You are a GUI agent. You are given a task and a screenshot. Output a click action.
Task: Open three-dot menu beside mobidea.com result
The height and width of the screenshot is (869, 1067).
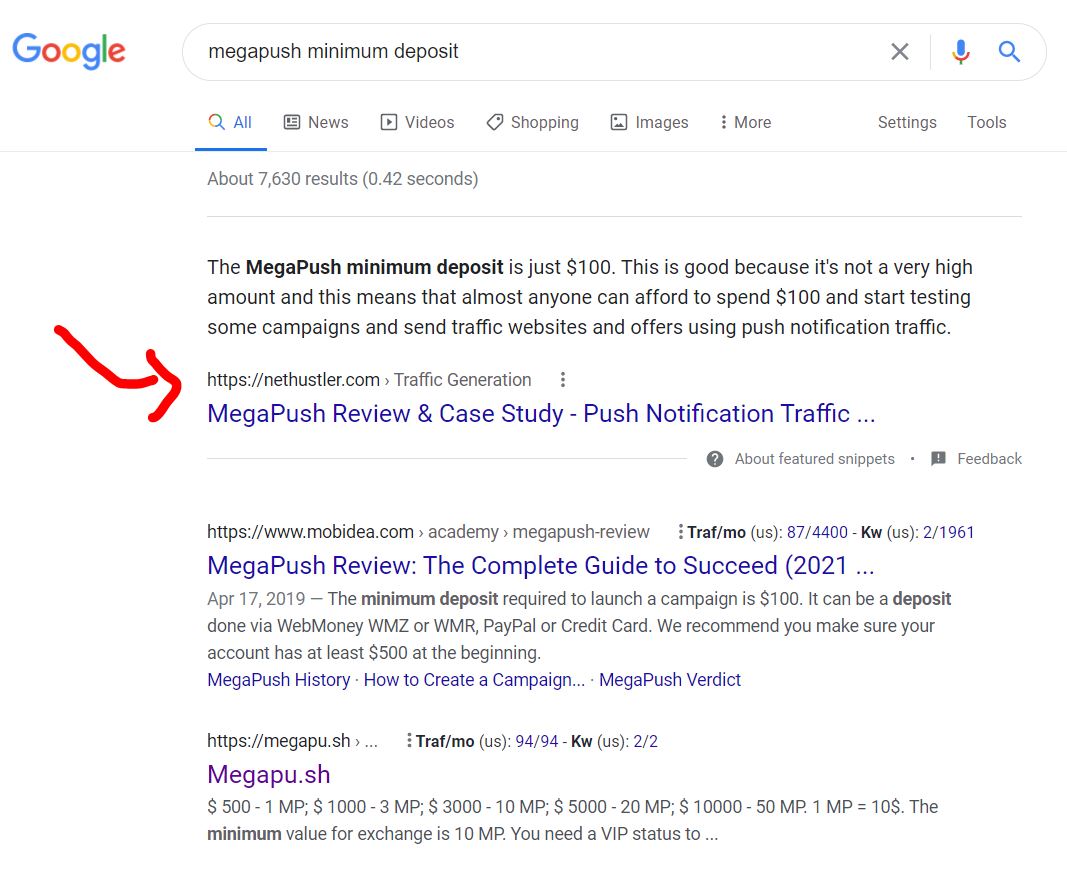680,531
